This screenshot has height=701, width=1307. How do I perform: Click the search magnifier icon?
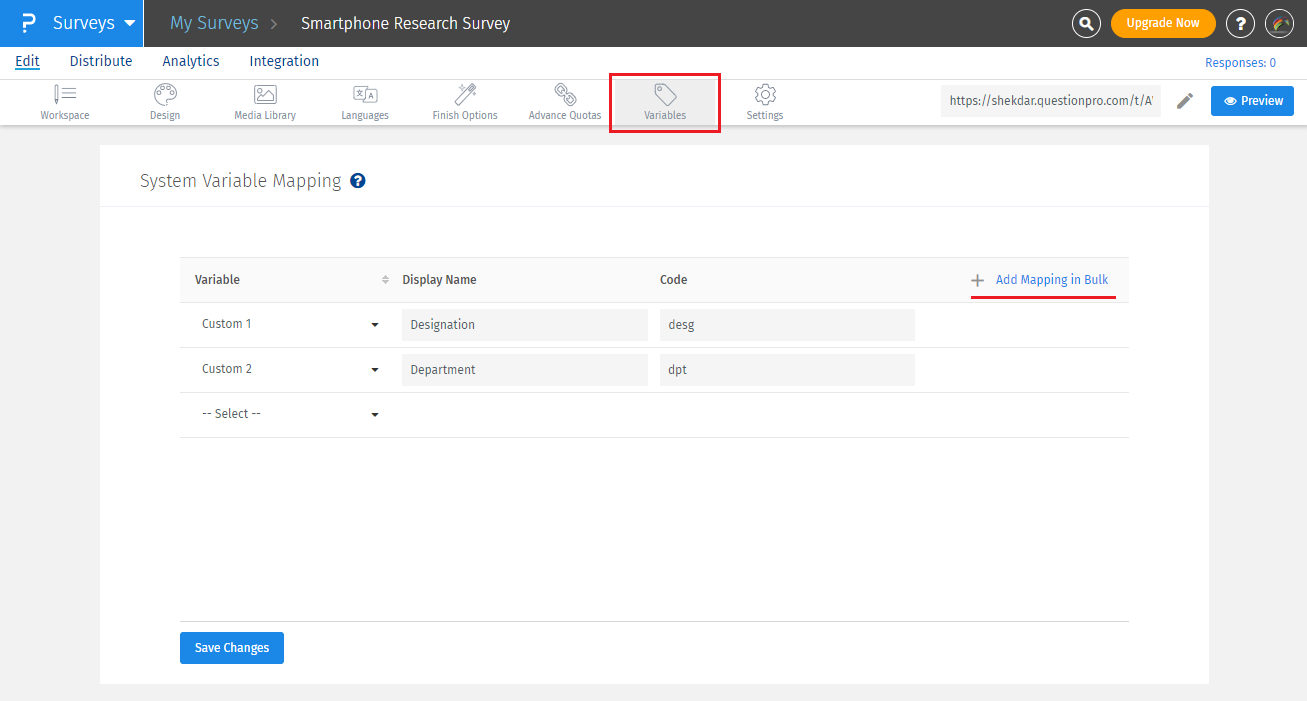pyautogui.click(x=1086, y=23)
